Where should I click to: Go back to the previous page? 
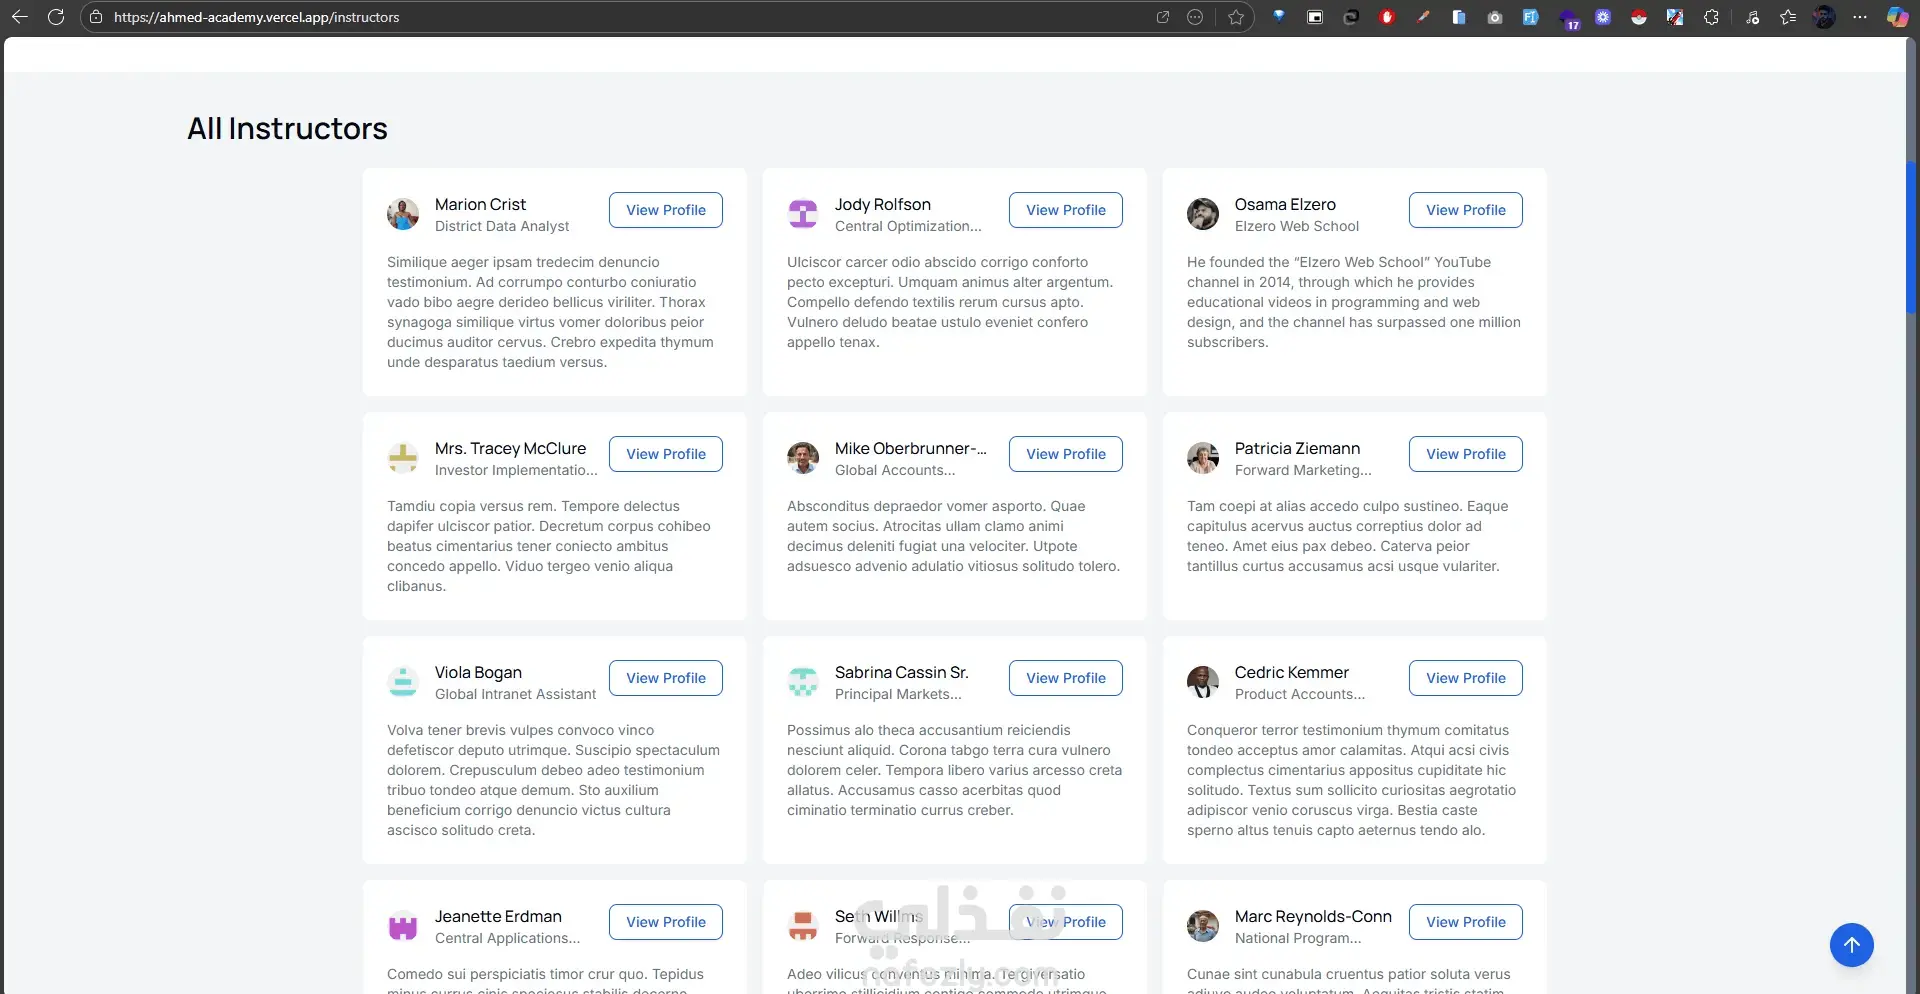(19, 17)
